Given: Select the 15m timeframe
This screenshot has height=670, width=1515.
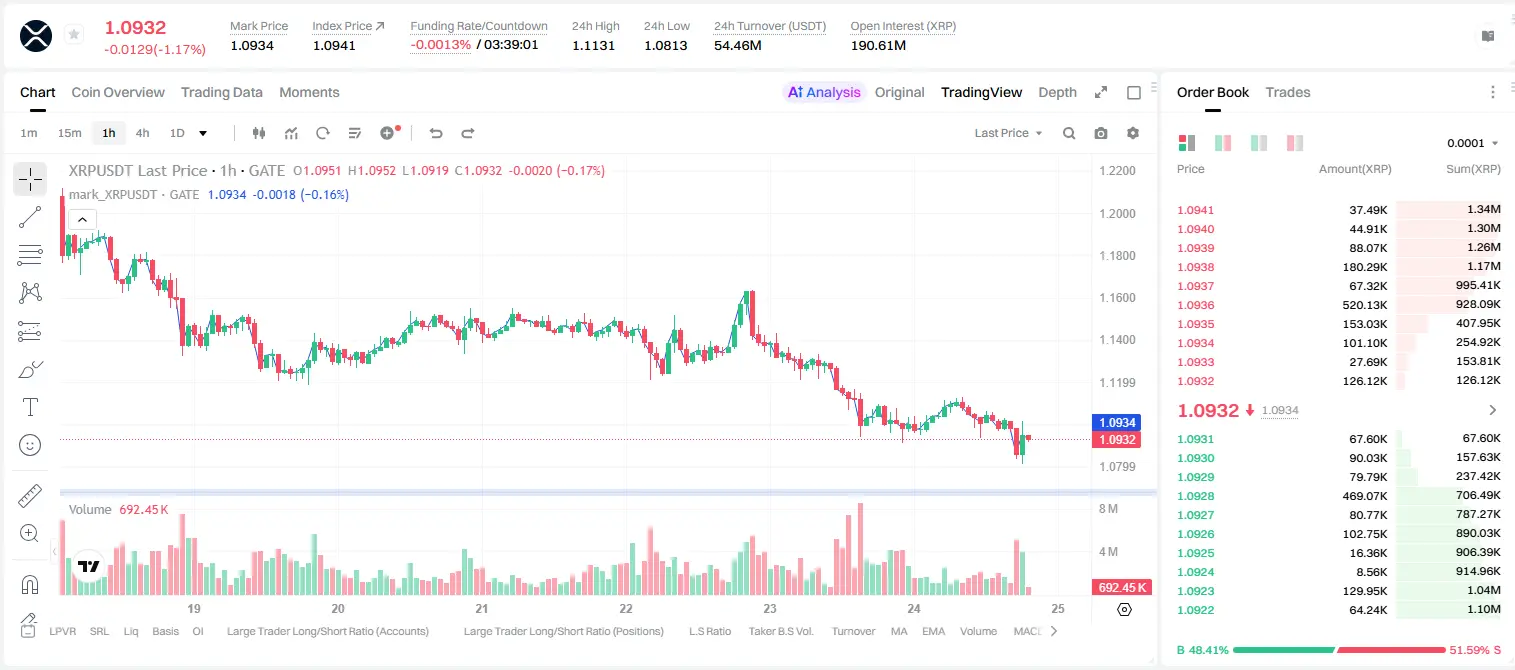Looking at the screenshot, I should click(69, 133).
